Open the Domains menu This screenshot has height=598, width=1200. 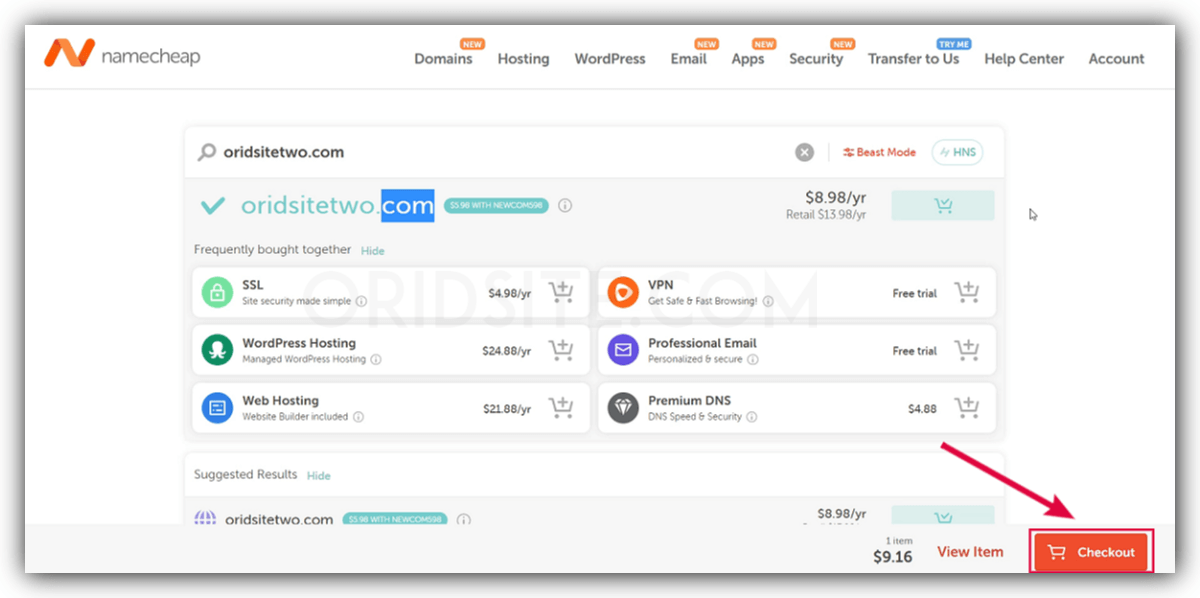443,58
